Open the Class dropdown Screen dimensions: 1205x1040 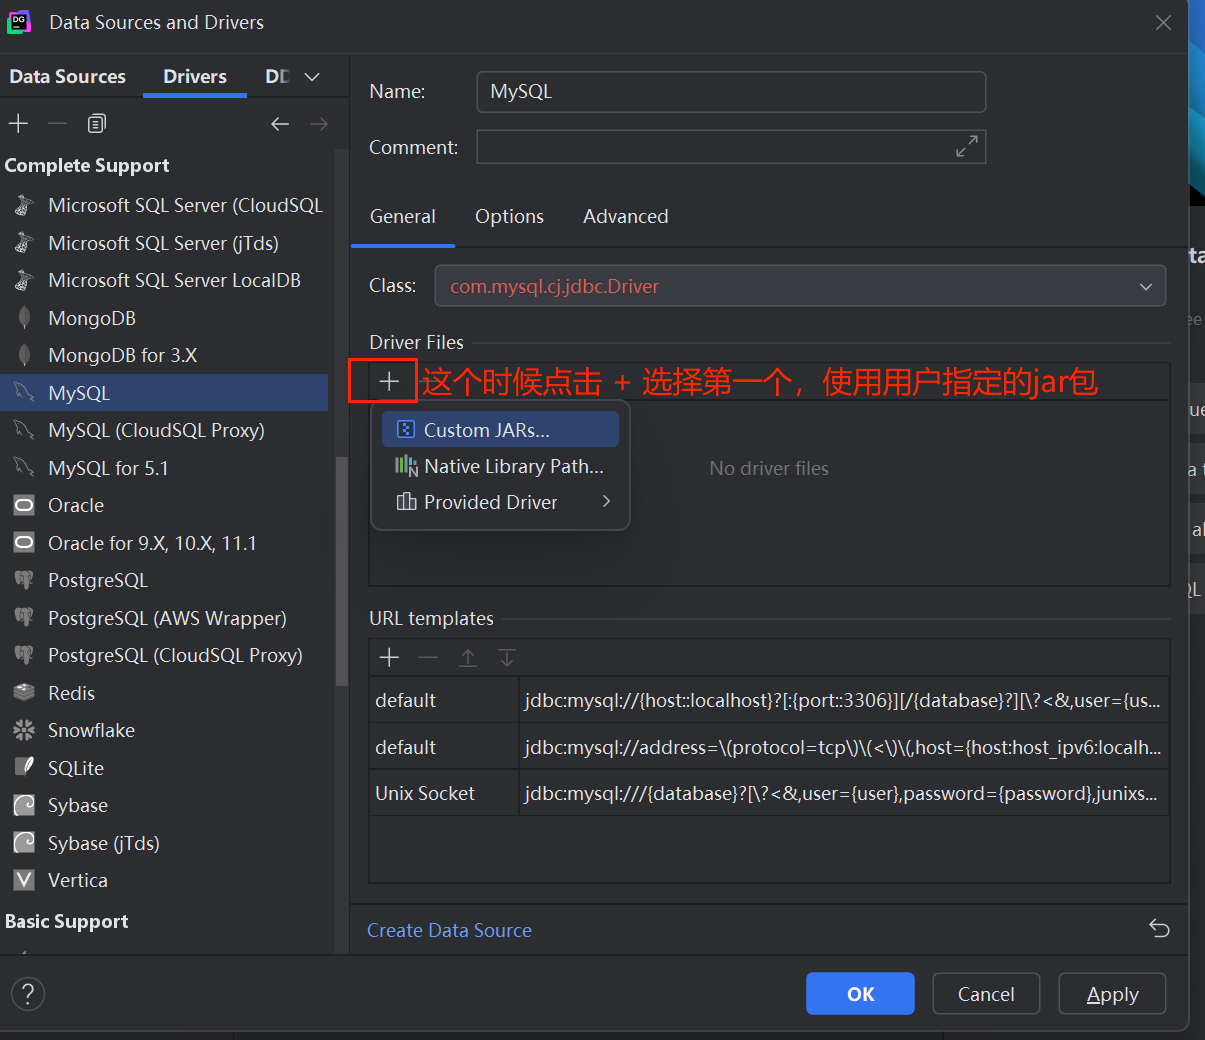tap(1146, 287)
